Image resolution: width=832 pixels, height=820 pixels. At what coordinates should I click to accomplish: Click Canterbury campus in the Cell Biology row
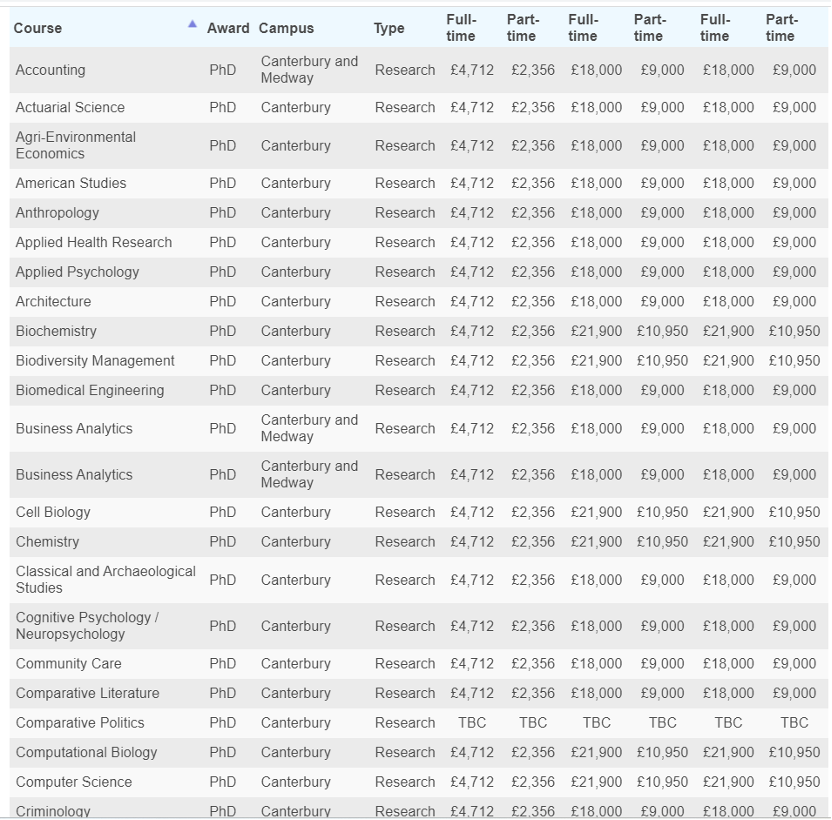coord(296,512)
